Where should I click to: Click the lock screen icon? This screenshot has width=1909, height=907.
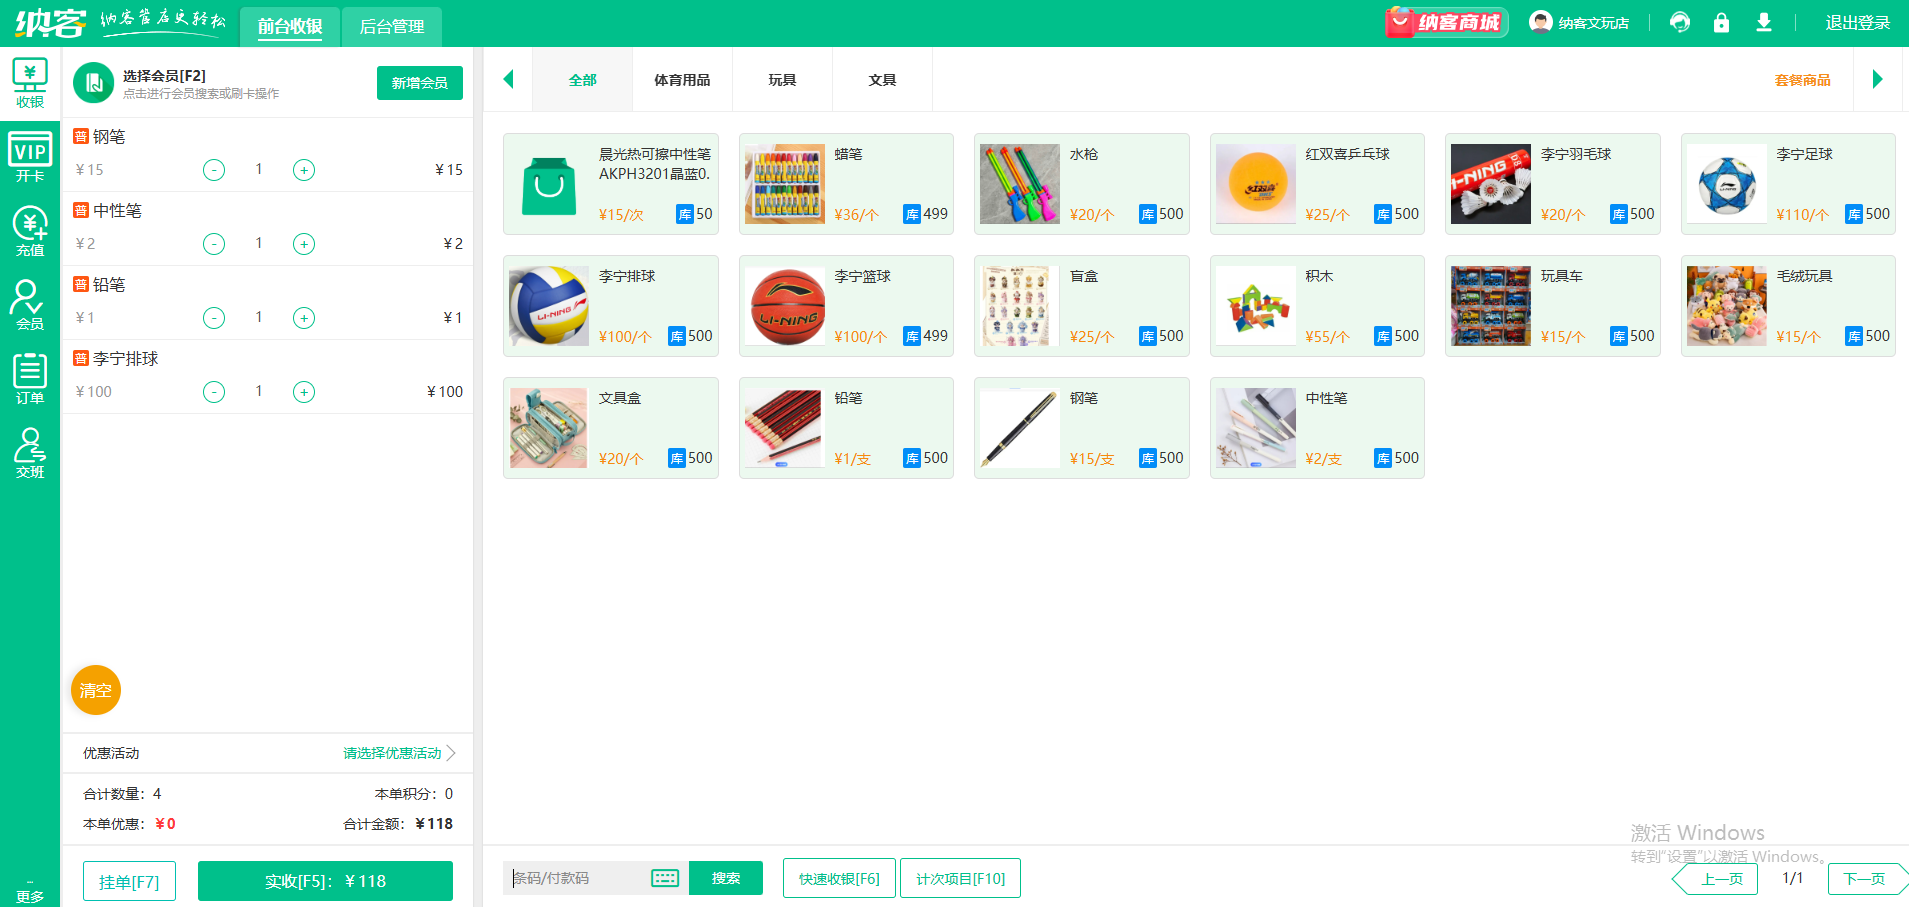coord(1721,22)
